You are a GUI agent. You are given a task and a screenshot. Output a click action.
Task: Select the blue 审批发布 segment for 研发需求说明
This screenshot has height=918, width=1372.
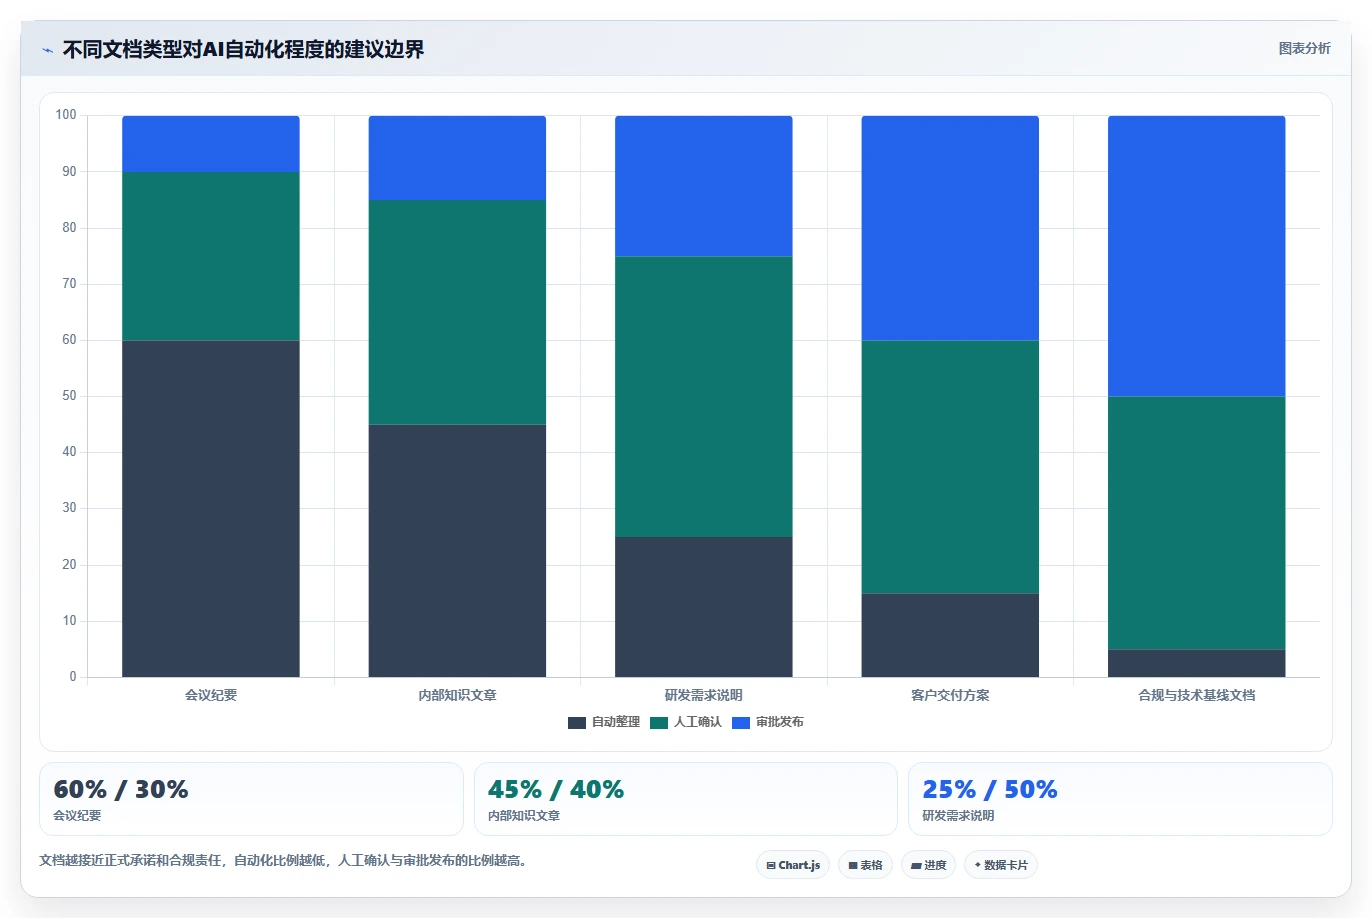[x=704, y=186]
